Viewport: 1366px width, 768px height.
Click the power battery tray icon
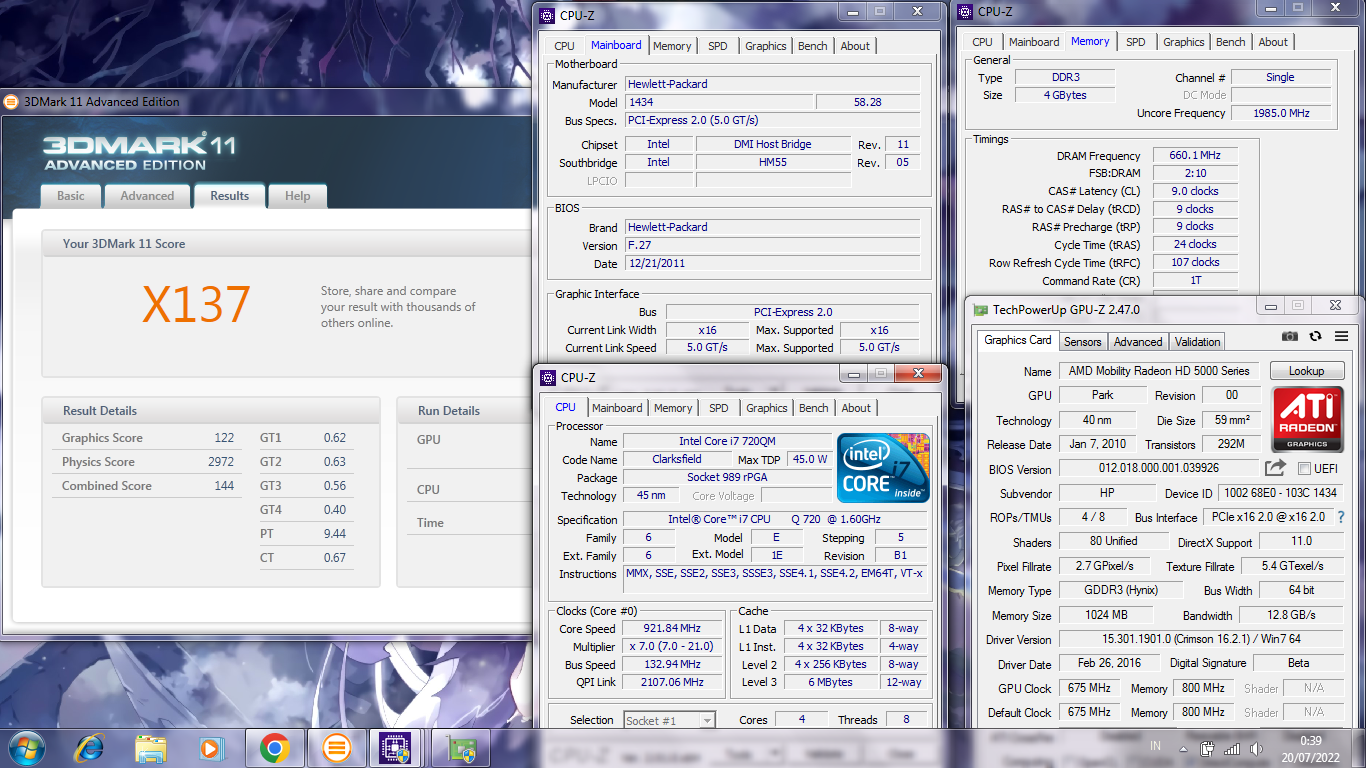1208,747
